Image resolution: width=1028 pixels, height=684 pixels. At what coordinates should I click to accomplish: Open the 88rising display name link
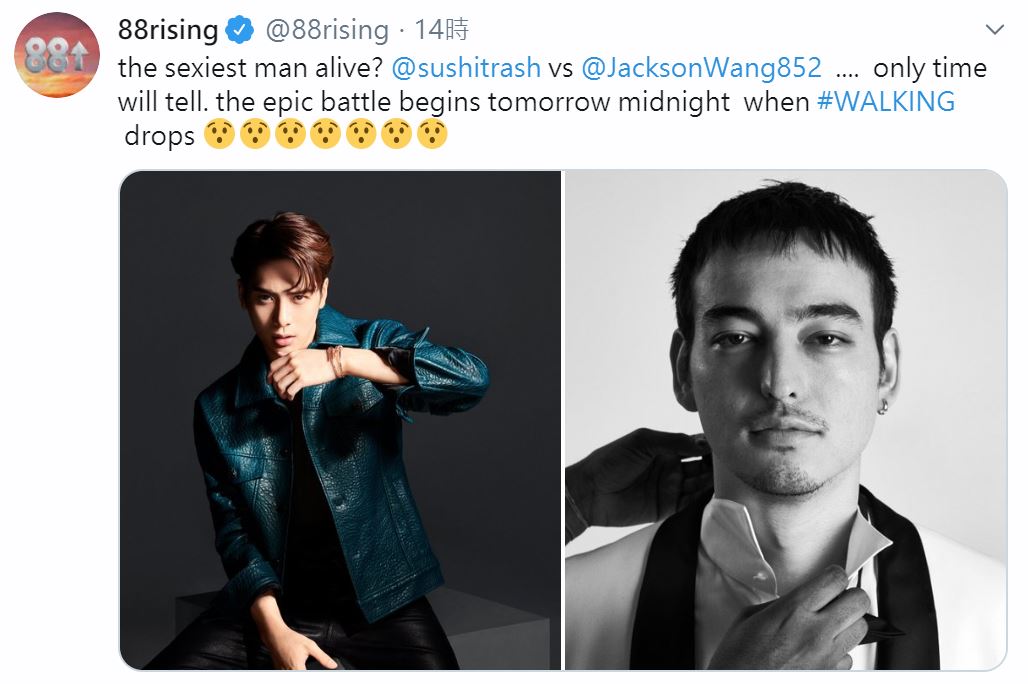pyautogui.click(x=167, y=31)
